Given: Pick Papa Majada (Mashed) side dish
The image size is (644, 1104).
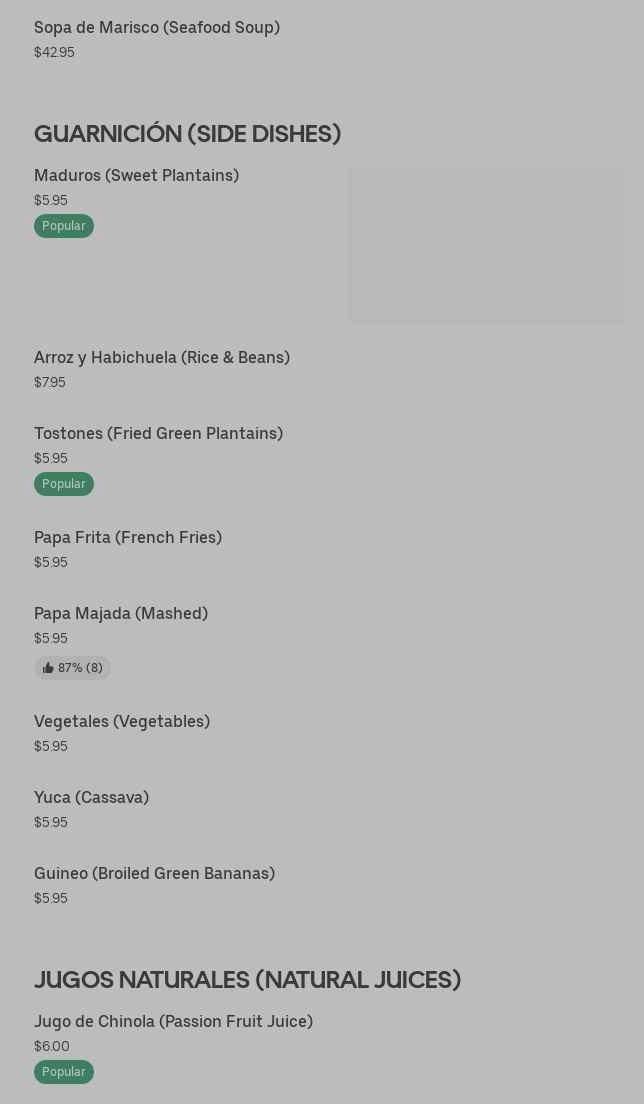Looking at the screenshot, I should 121,613.
